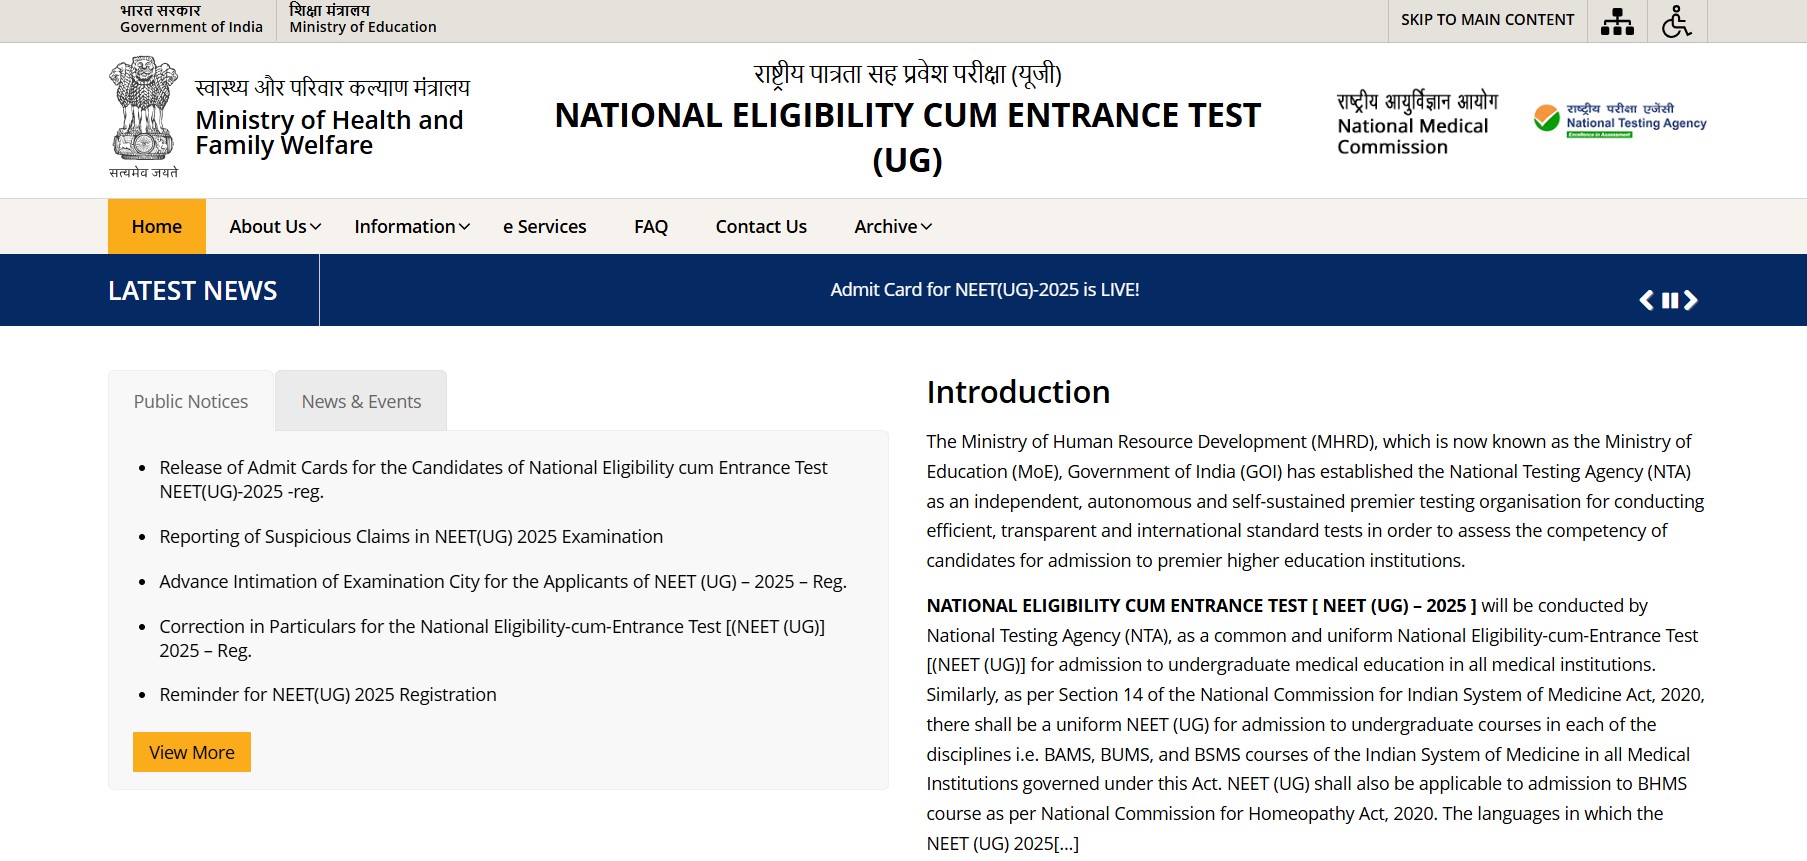Open Advance Intimation of Examination City notice
This screenshot has height=861, width=1807.
tap(503, 581)
